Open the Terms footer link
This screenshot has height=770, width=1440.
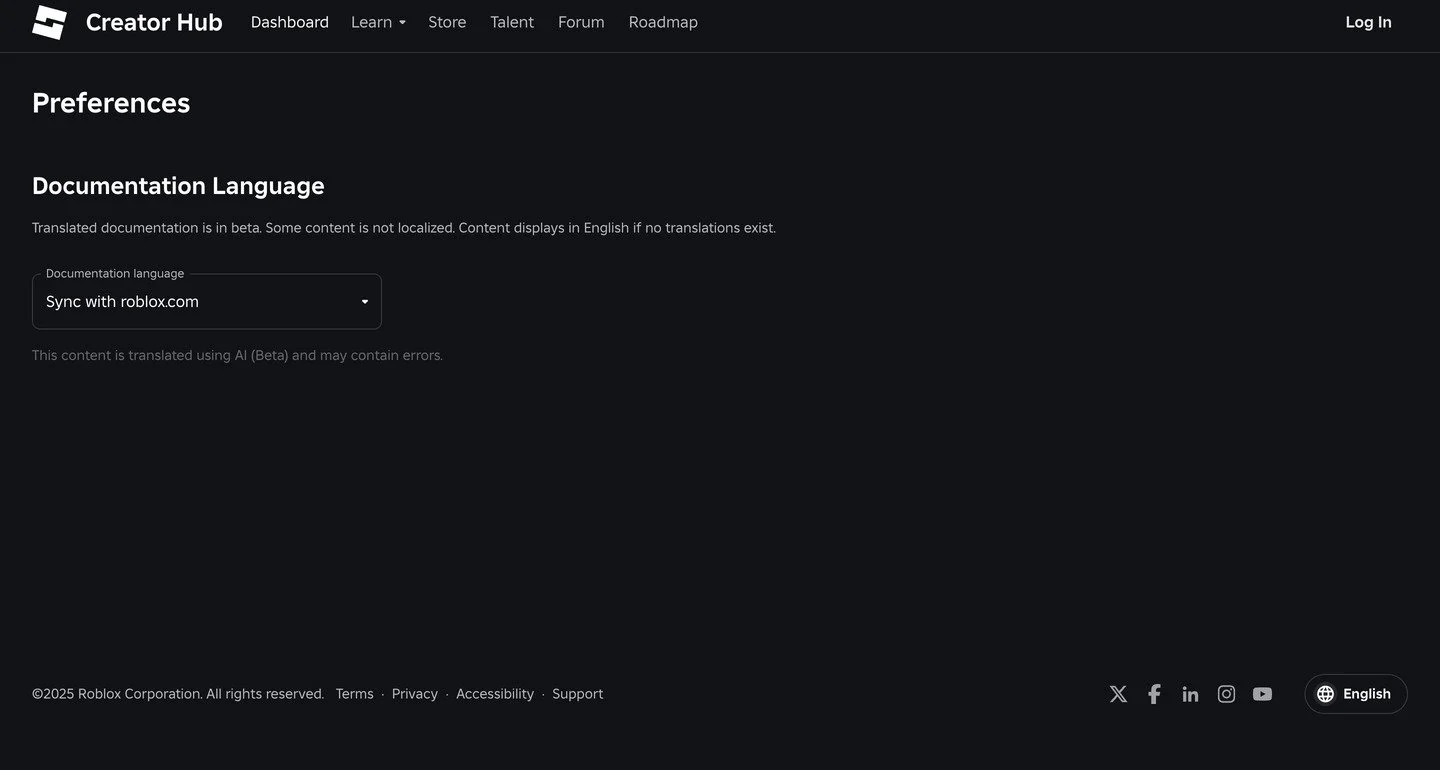[354, 694]
